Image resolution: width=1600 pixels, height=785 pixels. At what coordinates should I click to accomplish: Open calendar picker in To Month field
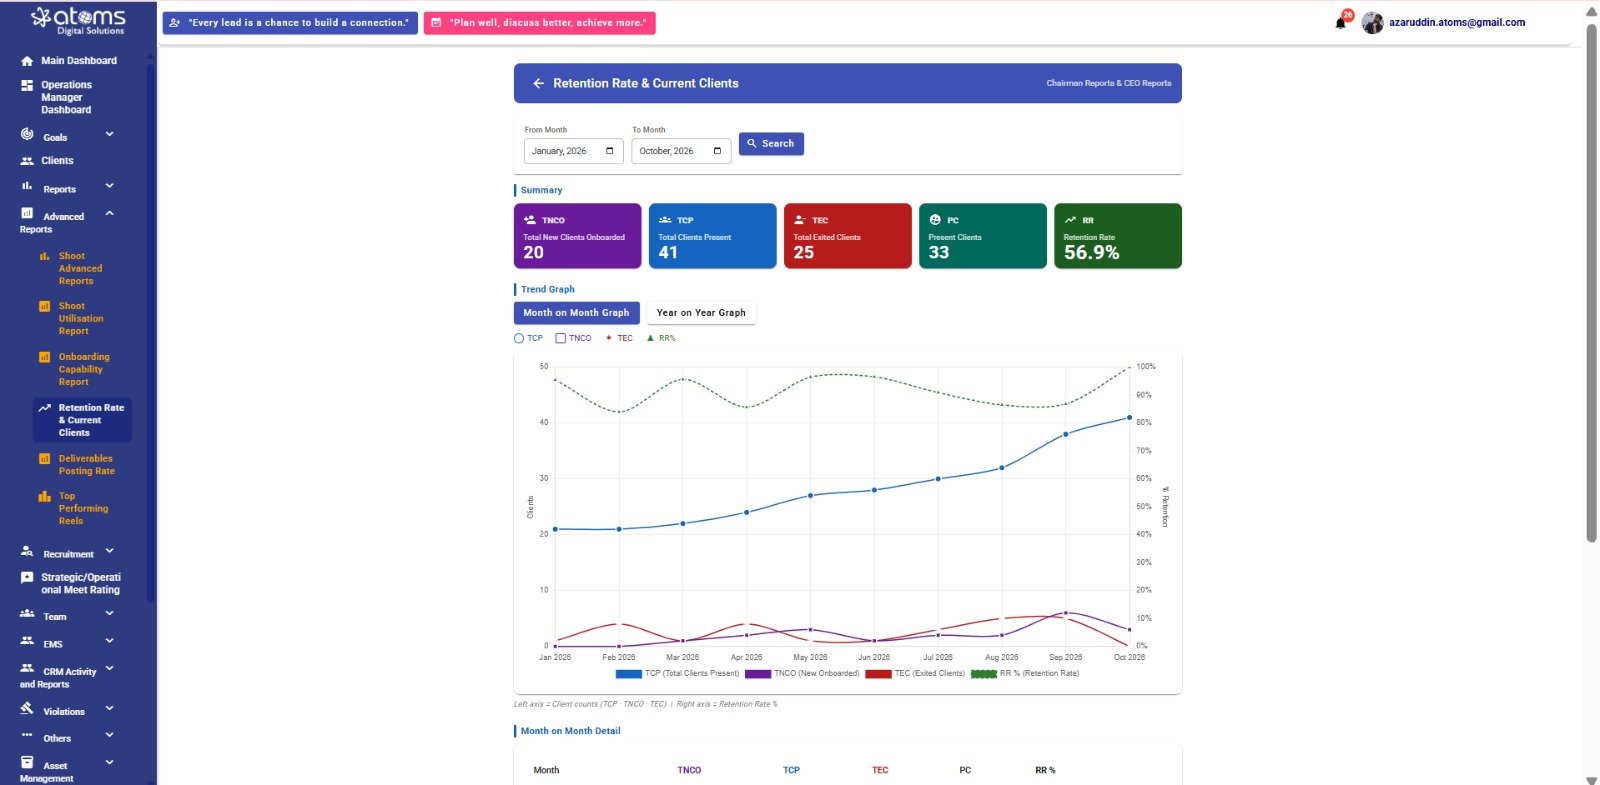tap(717, 151)
